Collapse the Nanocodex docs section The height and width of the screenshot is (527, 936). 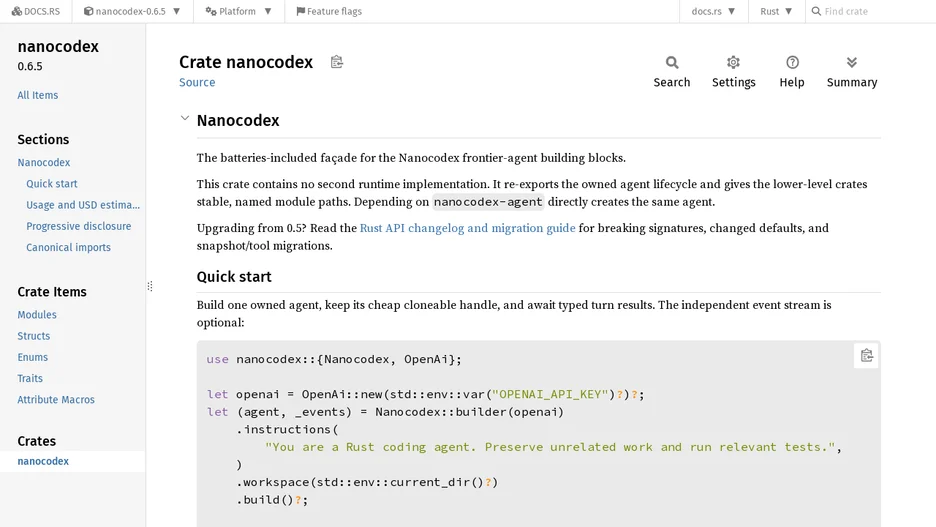185,119
